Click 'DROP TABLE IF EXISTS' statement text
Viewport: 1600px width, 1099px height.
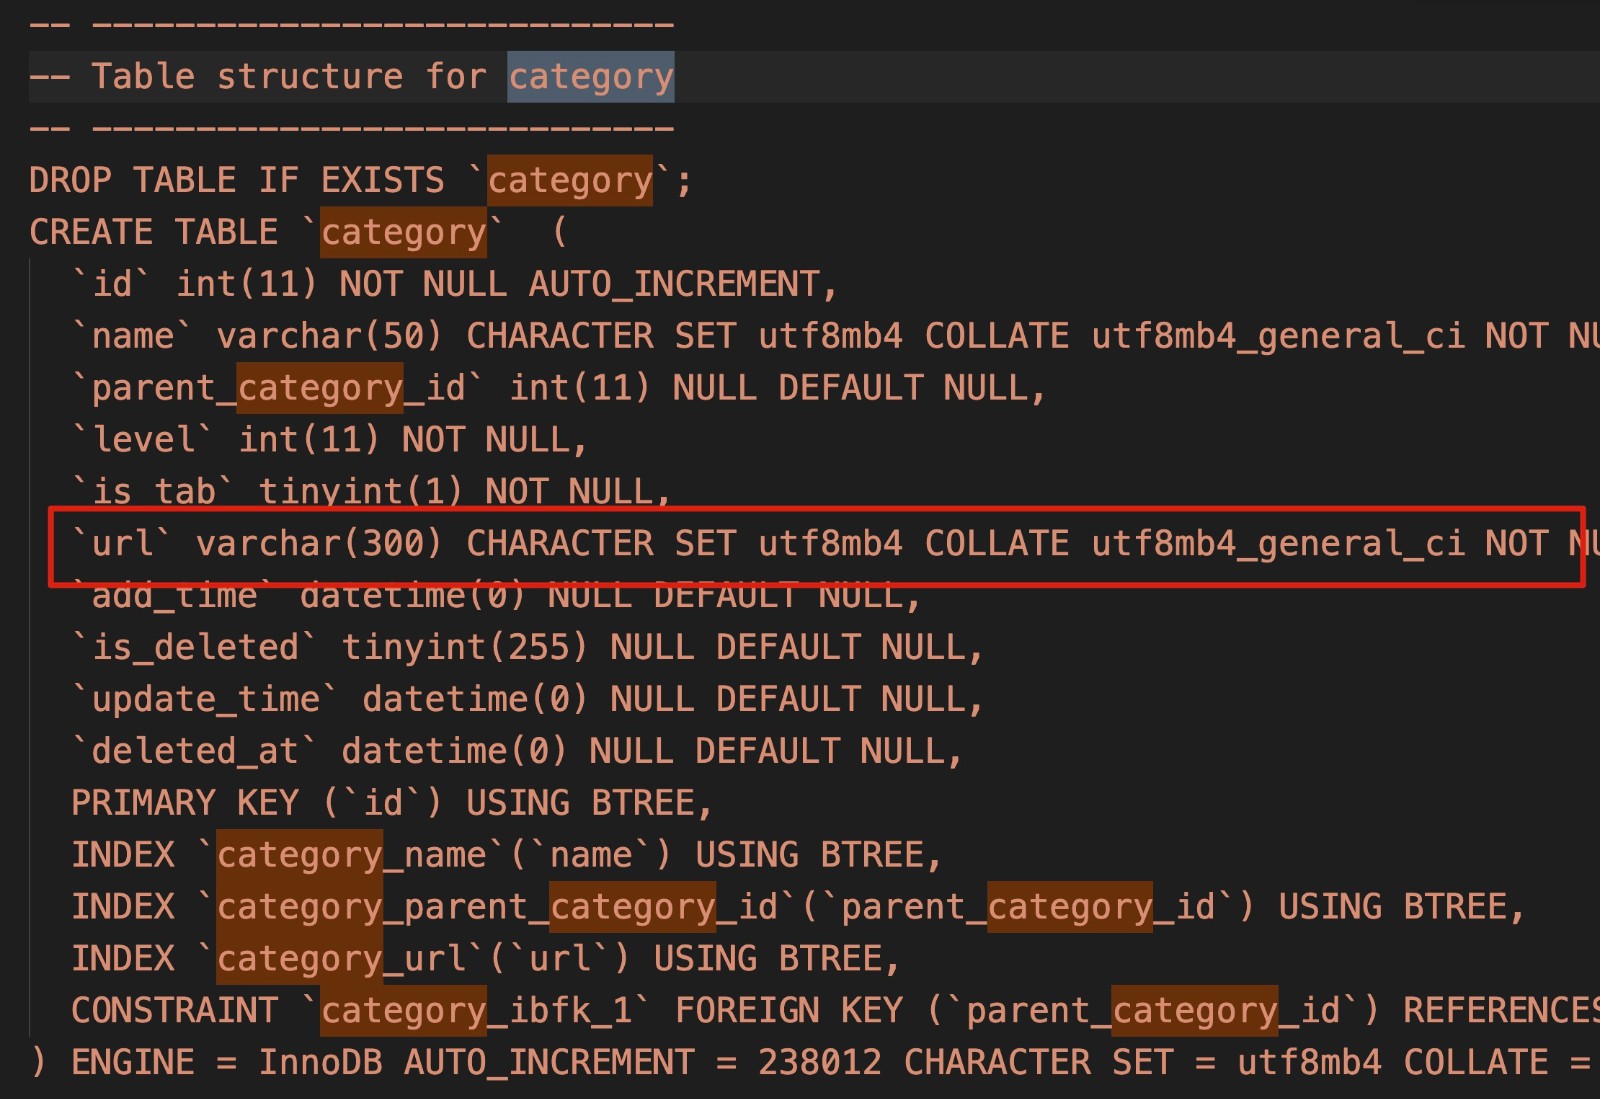click(x=237, y=181)
